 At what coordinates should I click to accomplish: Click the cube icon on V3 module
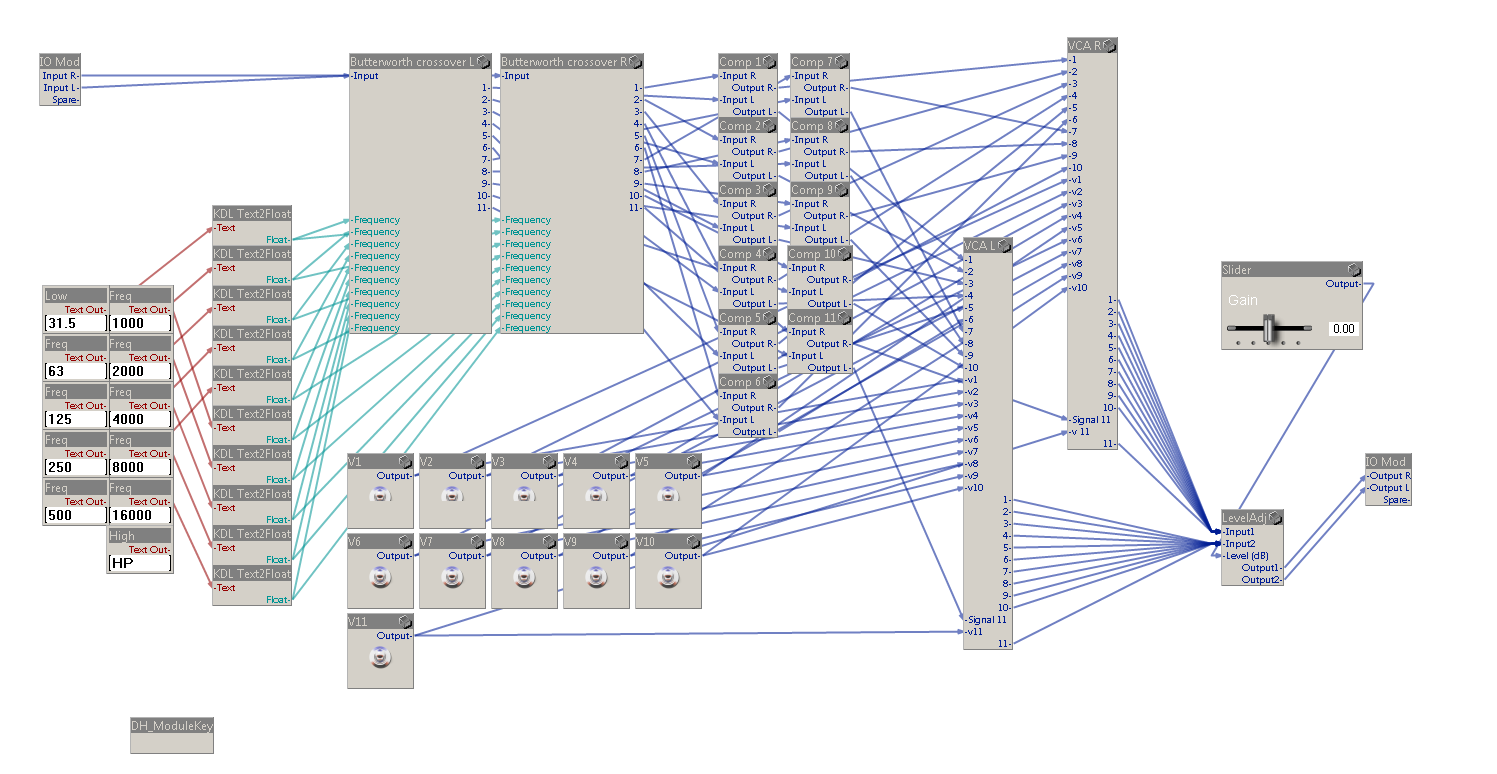(548, 462)
